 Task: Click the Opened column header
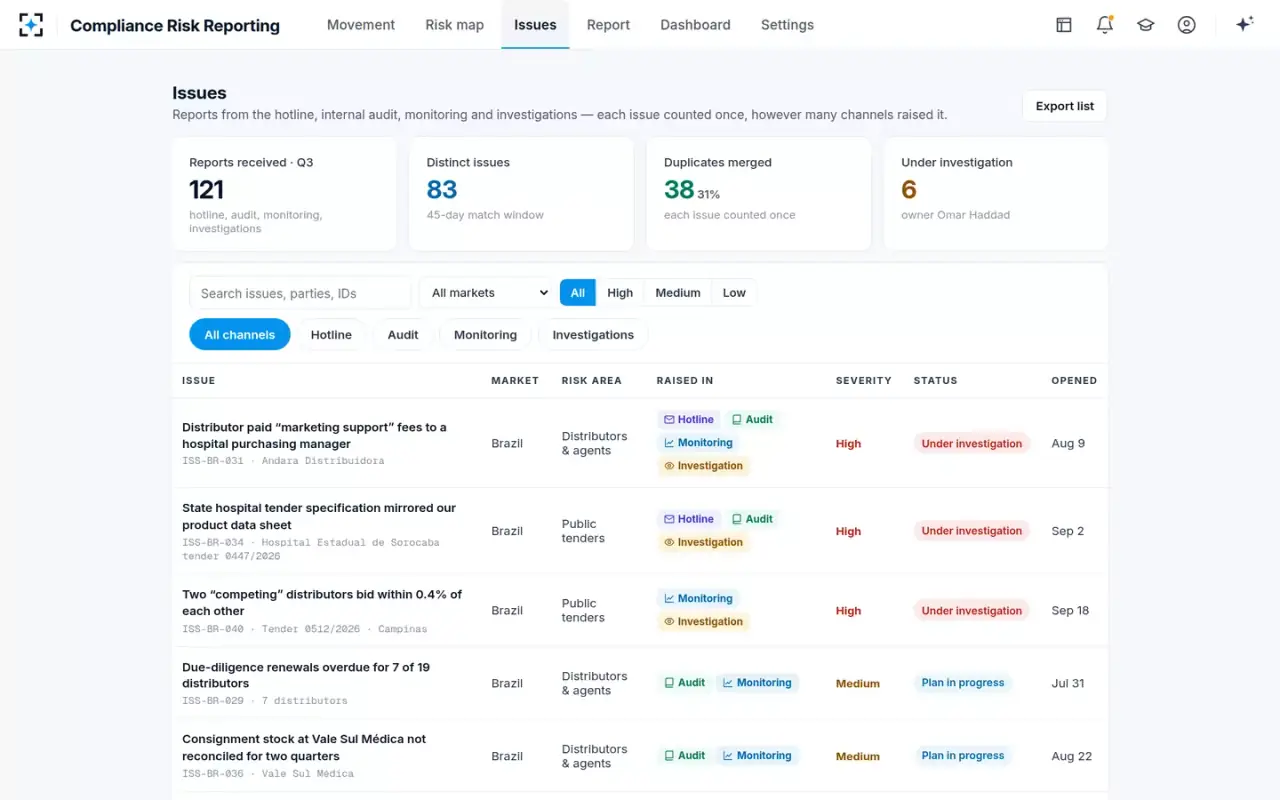(1074, 381)
